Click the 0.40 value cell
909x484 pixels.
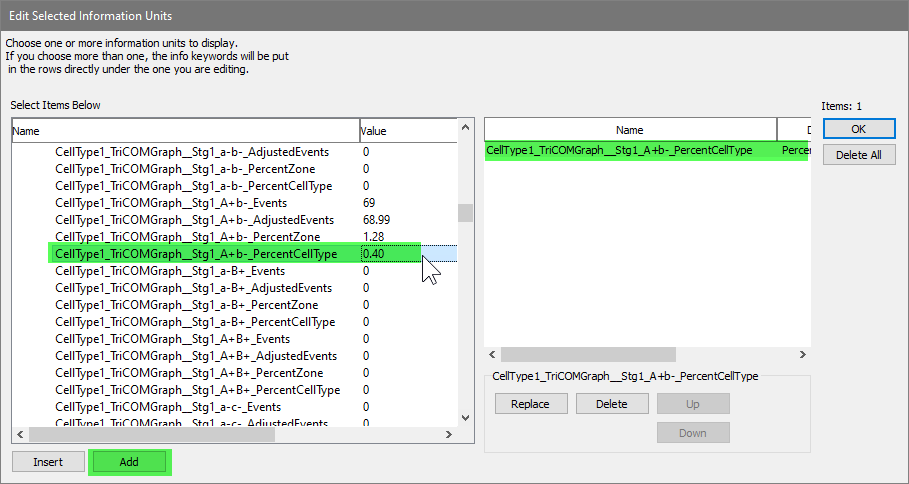point(388,254)
